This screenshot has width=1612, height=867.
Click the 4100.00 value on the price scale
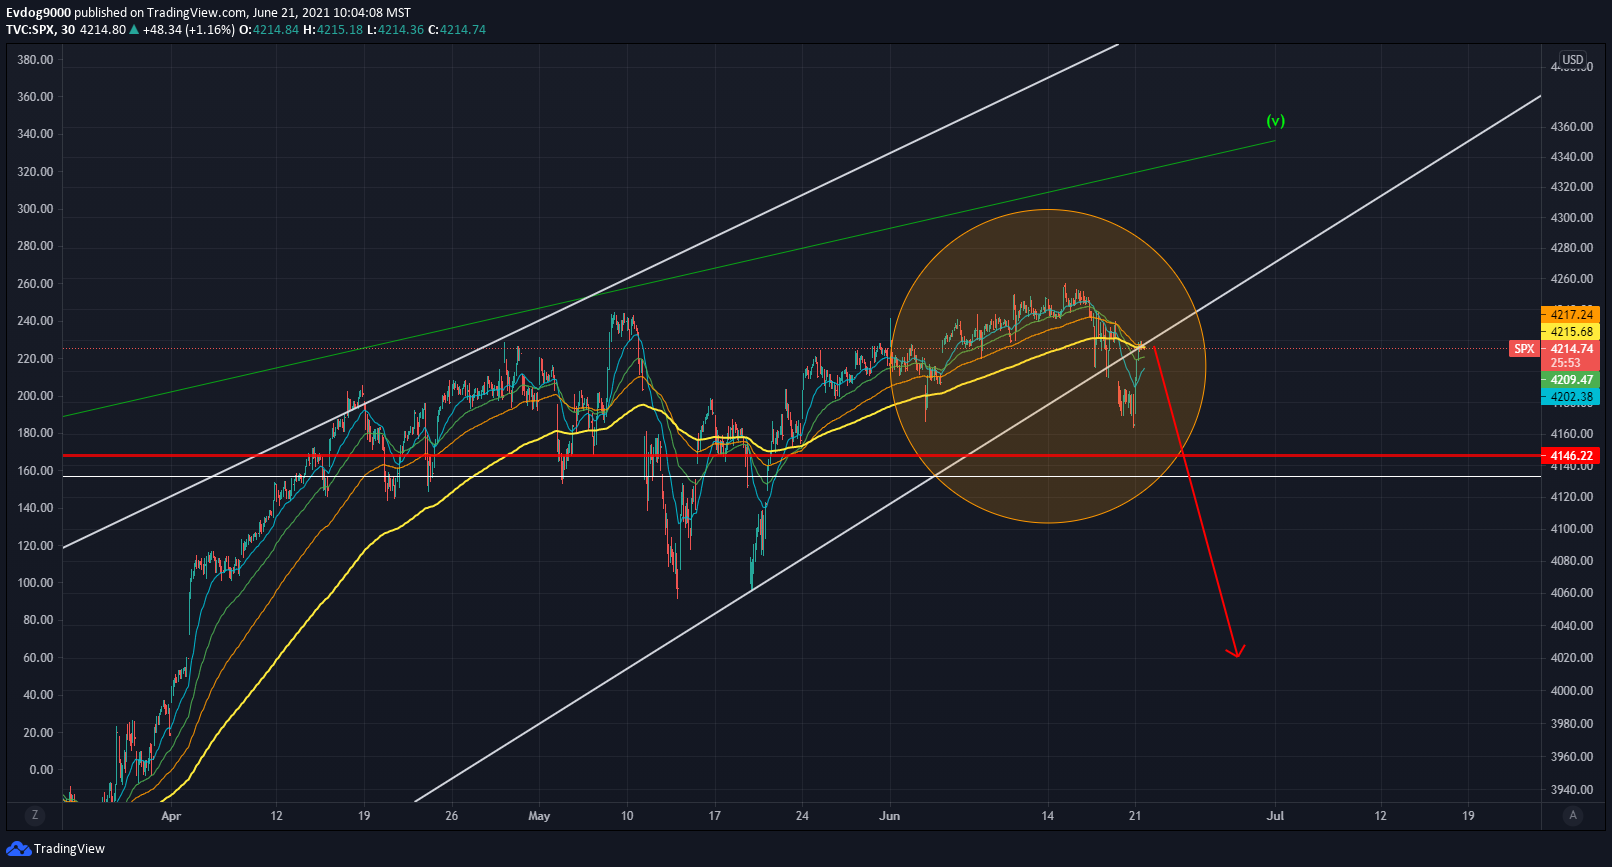pos(1572,529)
